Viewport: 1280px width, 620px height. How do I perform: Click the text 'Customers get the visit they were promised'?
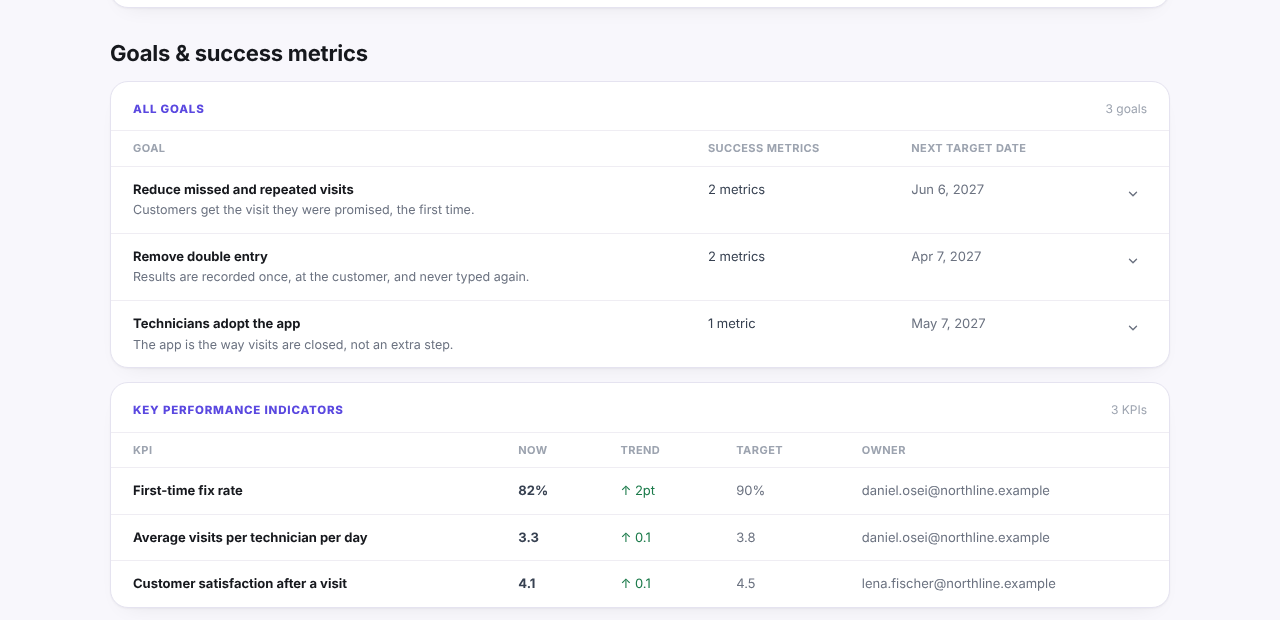(x=262, y=210)
